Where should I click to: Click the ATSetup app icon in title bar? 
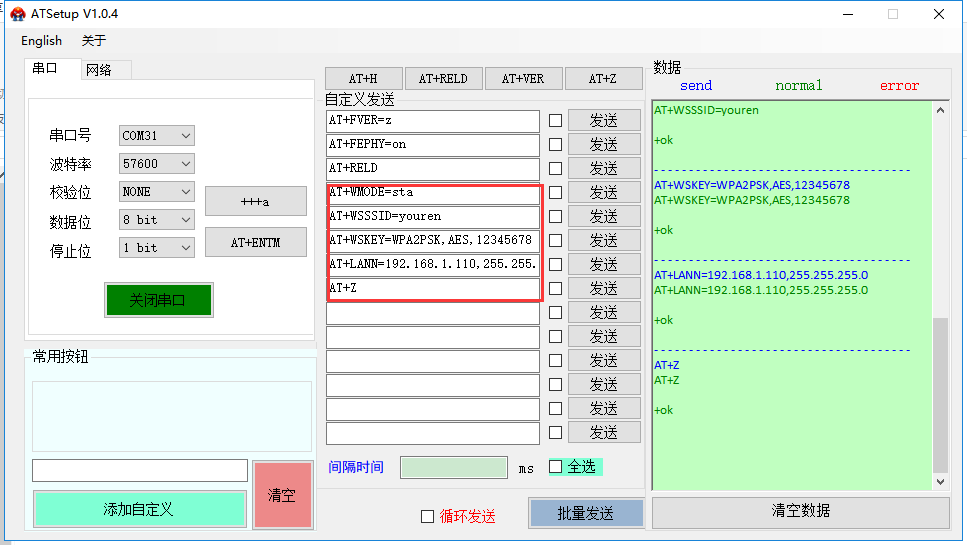tap(18, 14)
